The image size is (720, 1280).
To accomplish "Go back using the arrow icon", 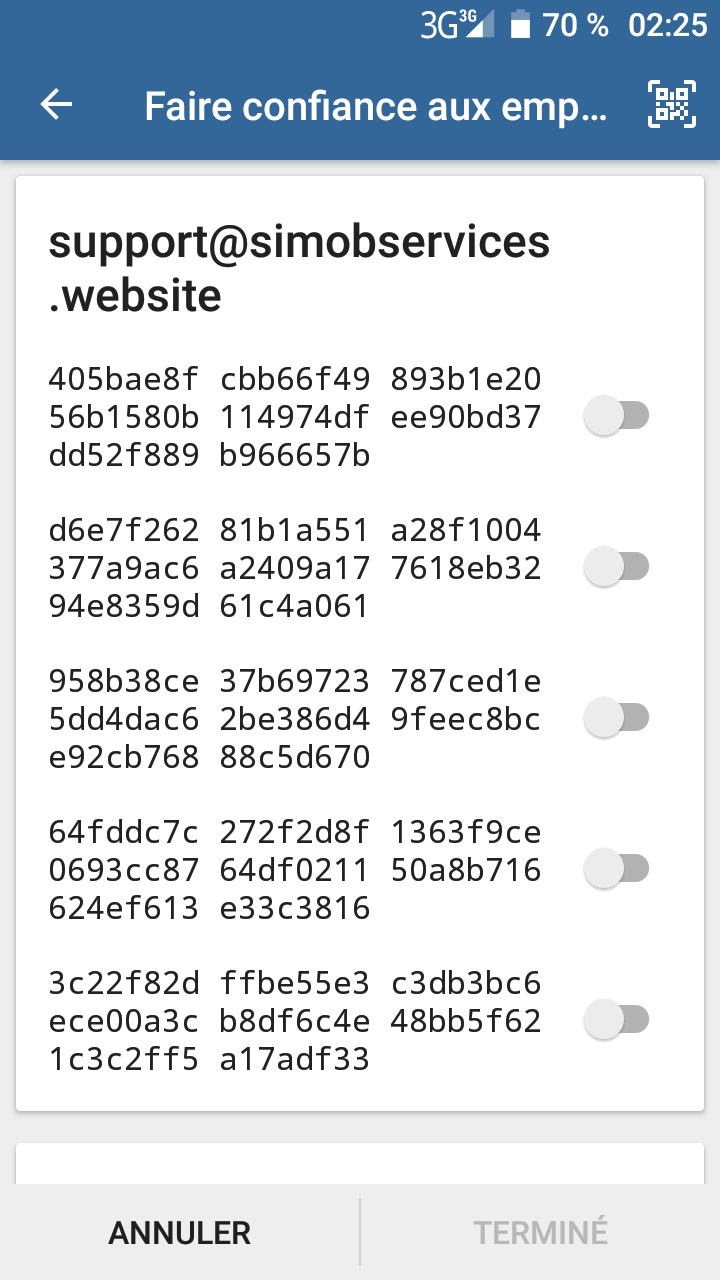I will click(x=57, y=105).
